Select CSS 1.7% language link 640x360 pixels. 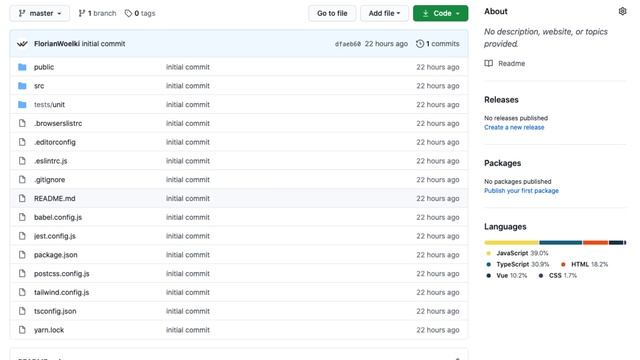tap(558, 276)
